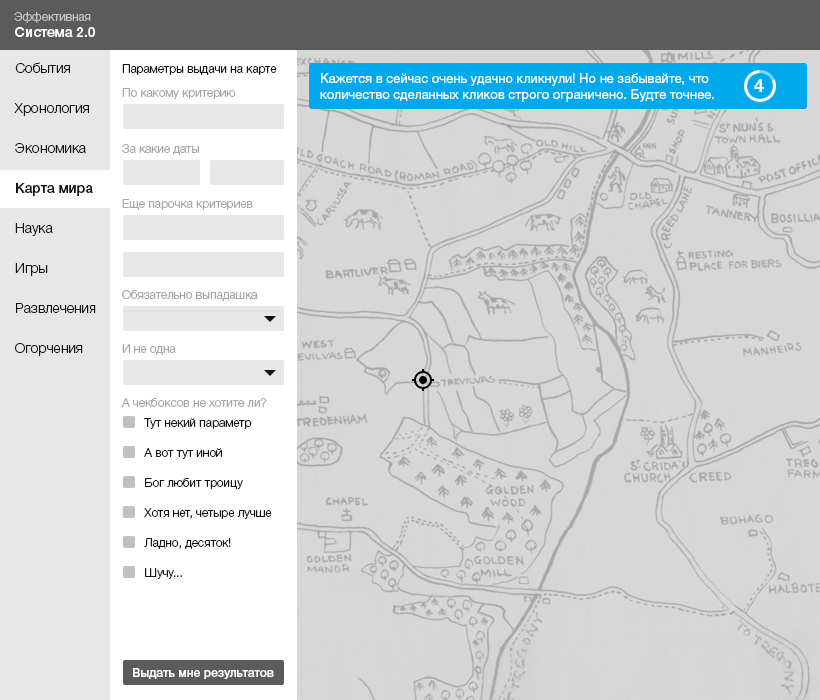Click GOLDEN WOOD label on map
Viewport: 820px width, 700px height.
point(509,496)
